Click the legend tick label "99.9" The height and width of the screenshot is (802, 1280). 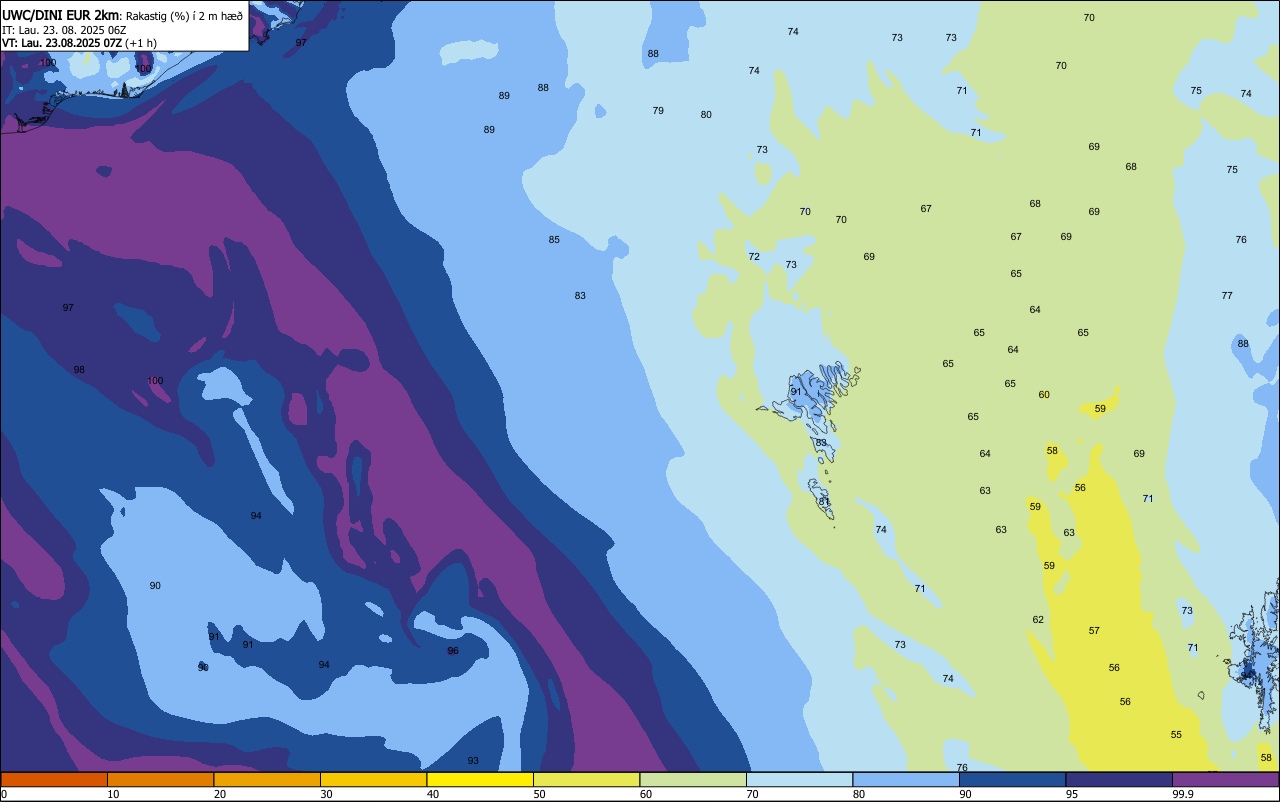[x=1184, y=794]
